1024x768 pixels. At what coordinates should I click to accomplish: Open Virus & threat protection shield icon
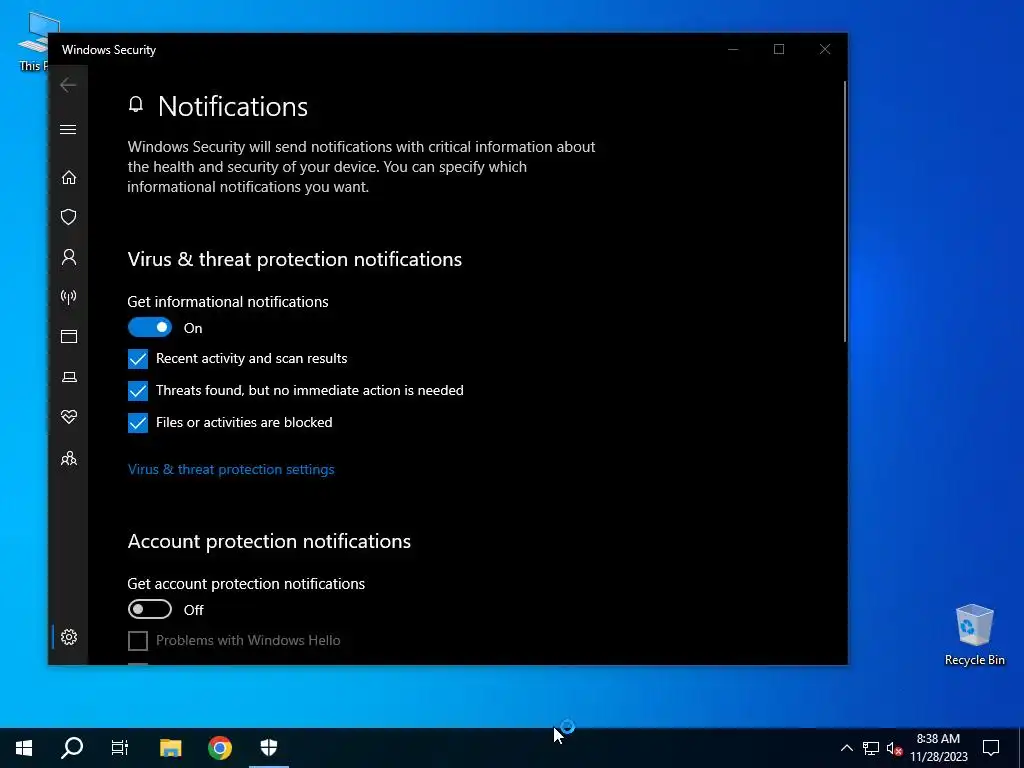point(69,217)
